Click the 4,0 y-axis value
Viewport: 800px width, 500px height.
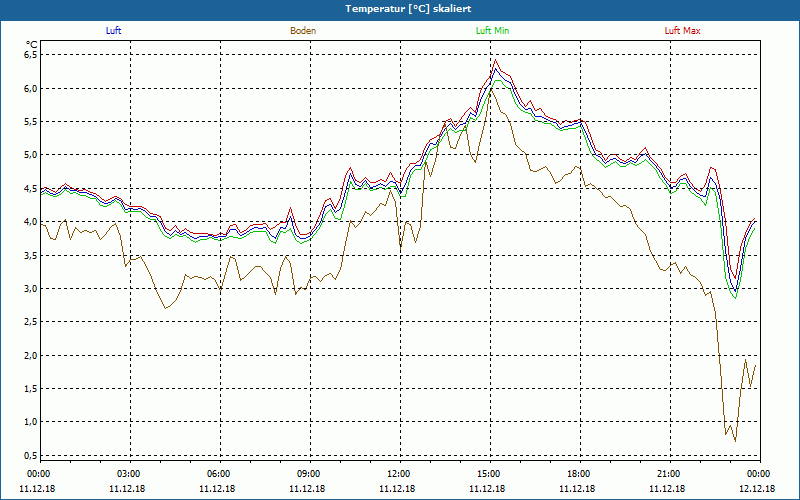[30, 222]
